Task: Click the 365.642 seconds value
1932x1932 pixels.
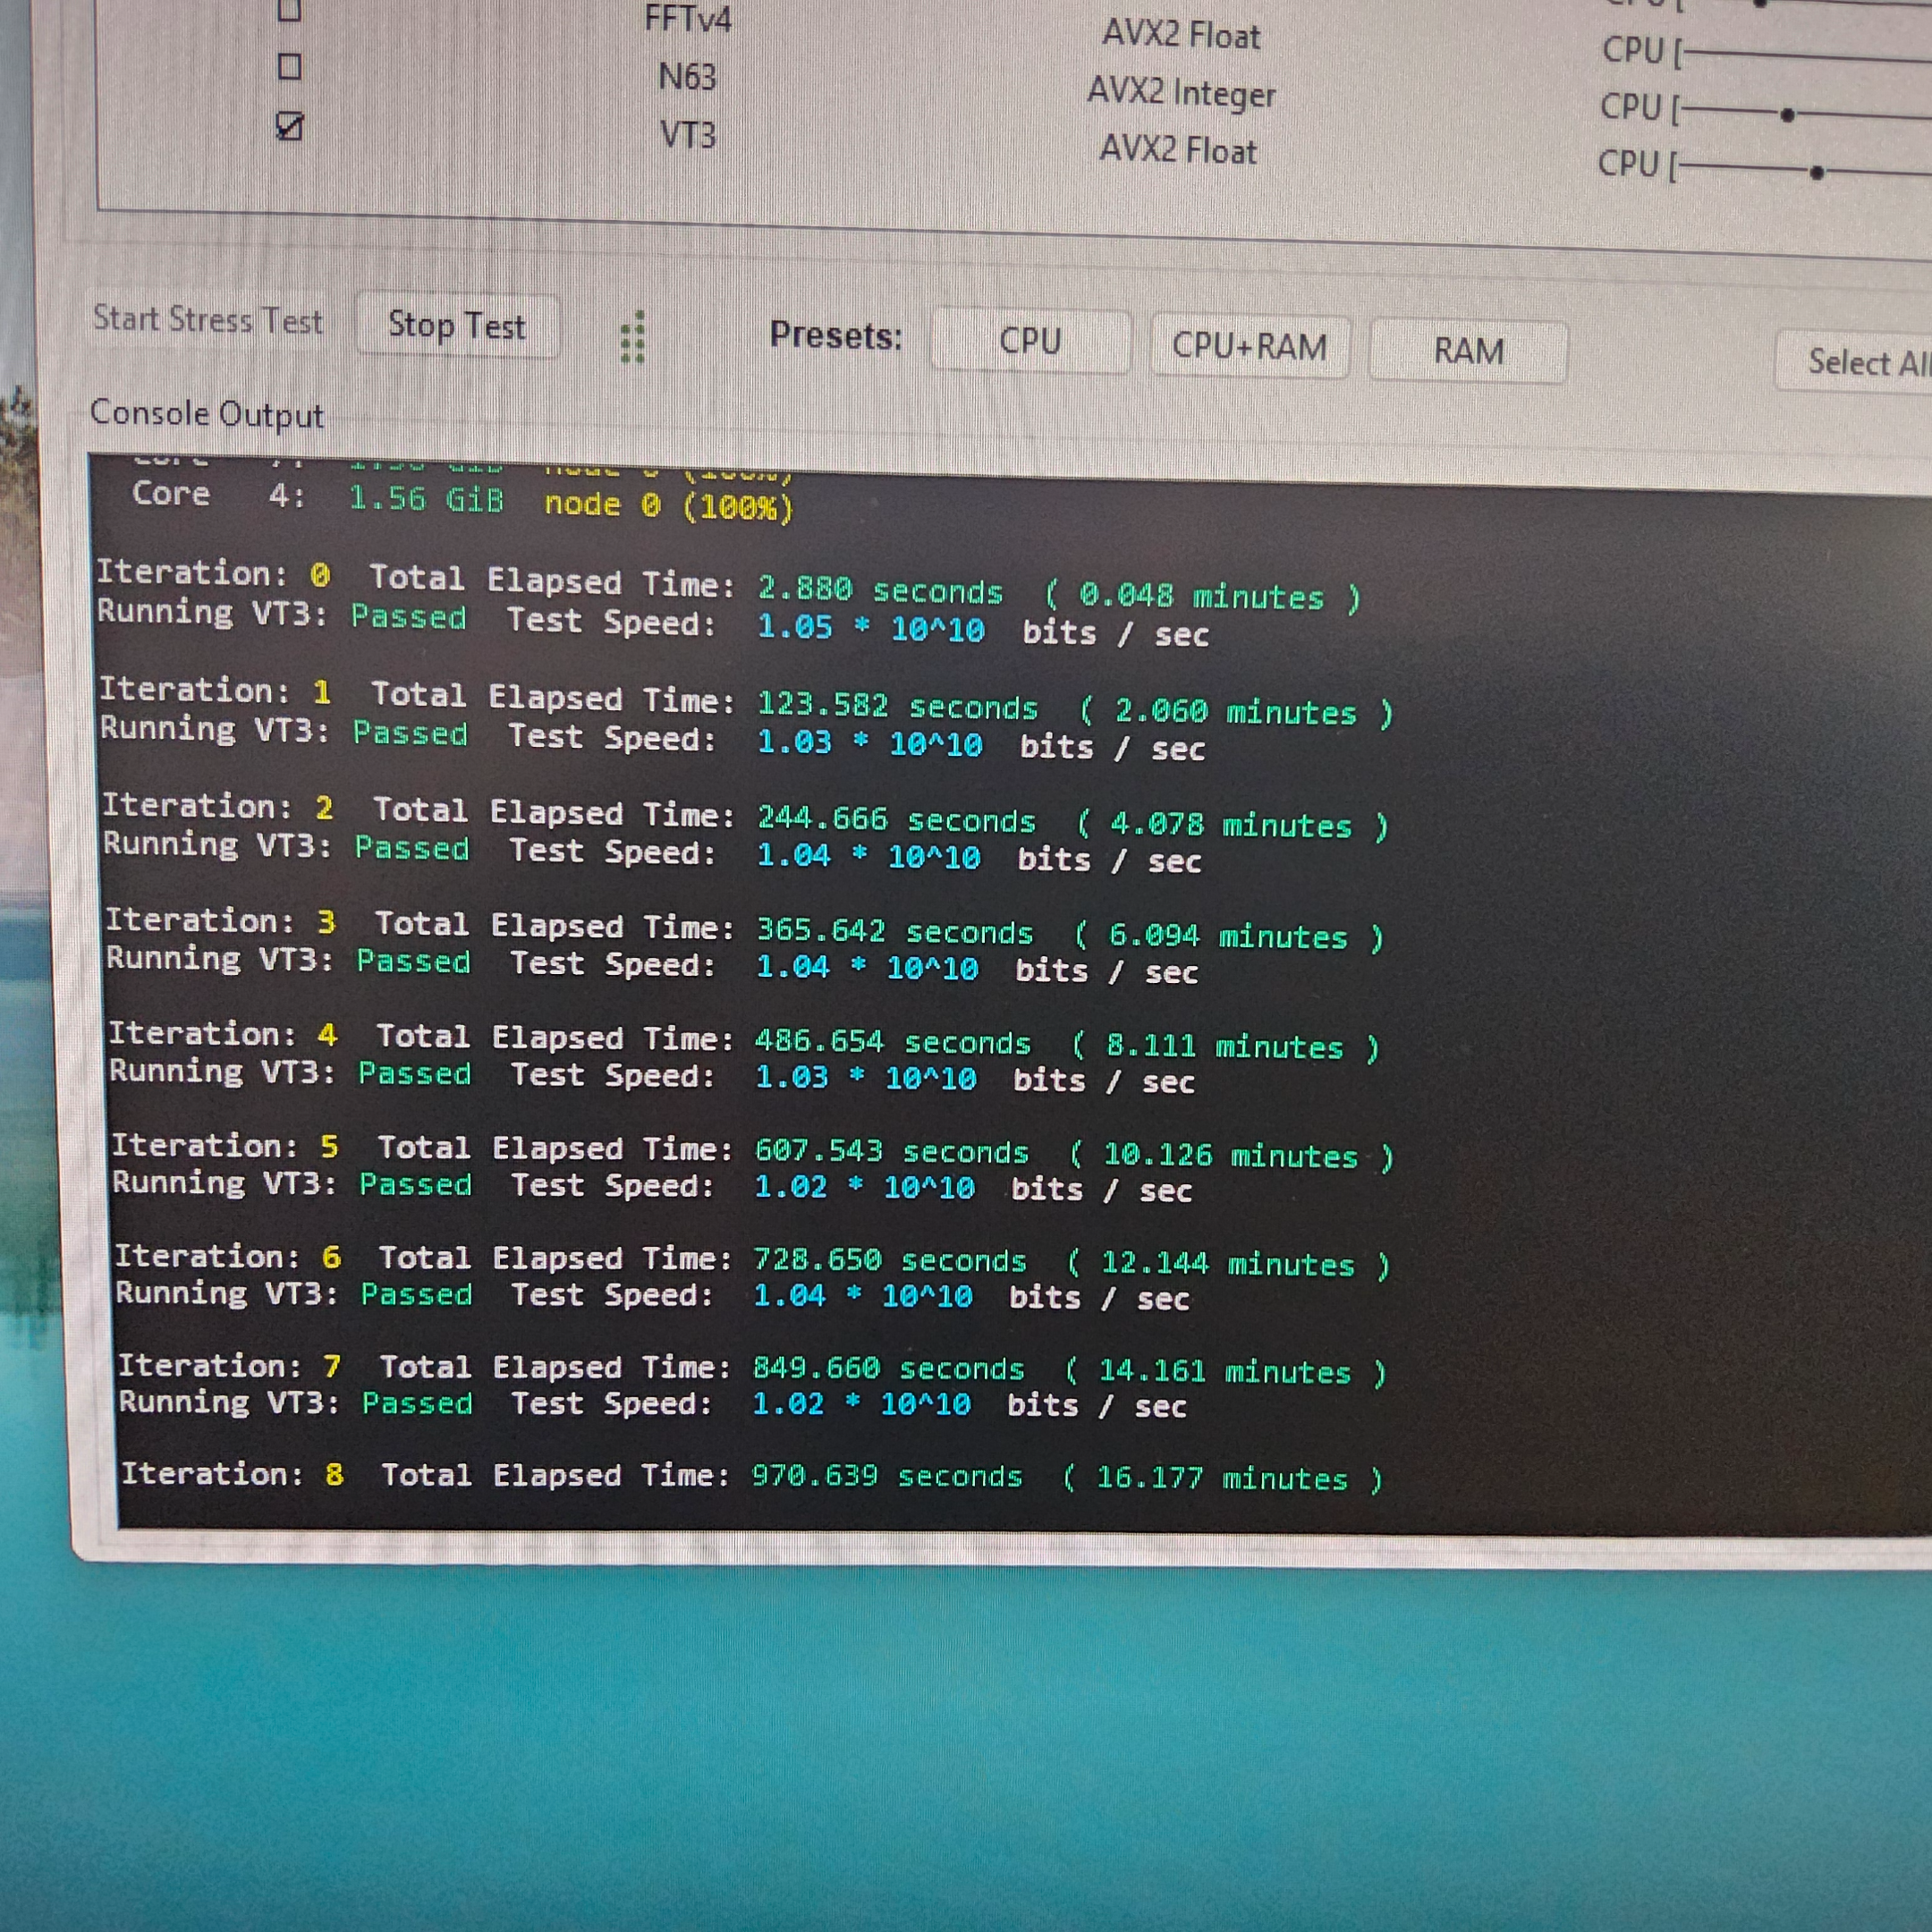Action: point(894,931)
